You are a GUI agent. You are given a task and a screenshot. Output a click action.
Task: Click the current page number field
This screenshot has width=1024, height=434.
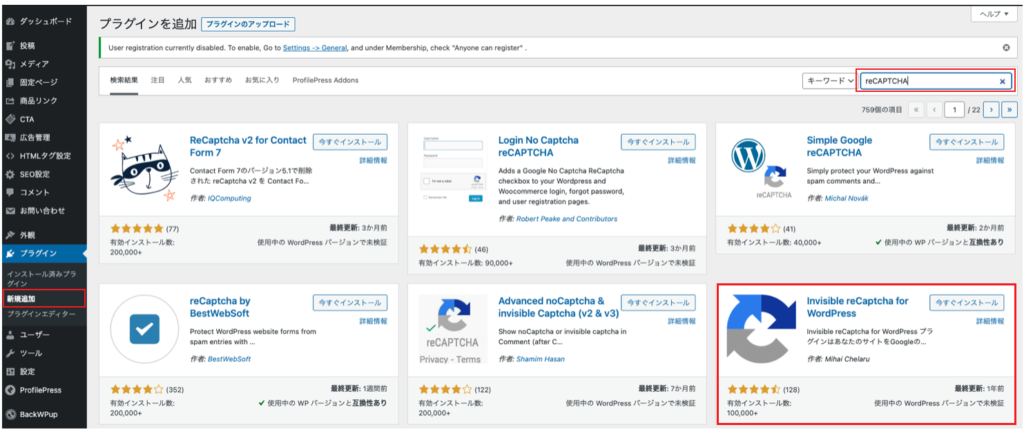pos(955,110)
